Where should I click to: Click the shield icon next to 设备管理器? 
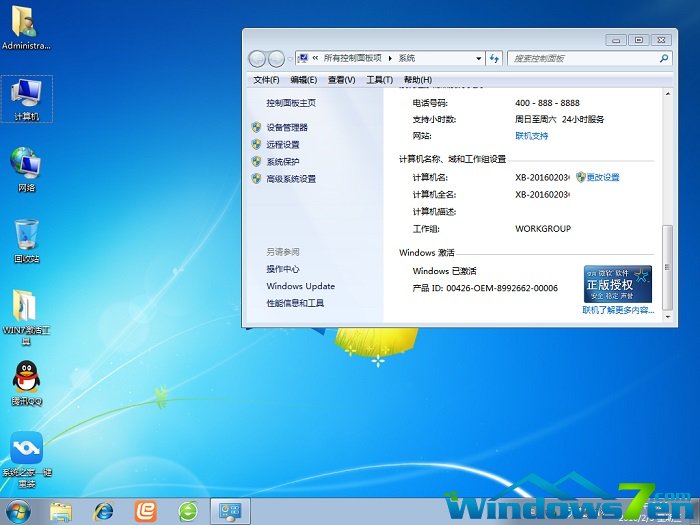click(x=256, y=127)
